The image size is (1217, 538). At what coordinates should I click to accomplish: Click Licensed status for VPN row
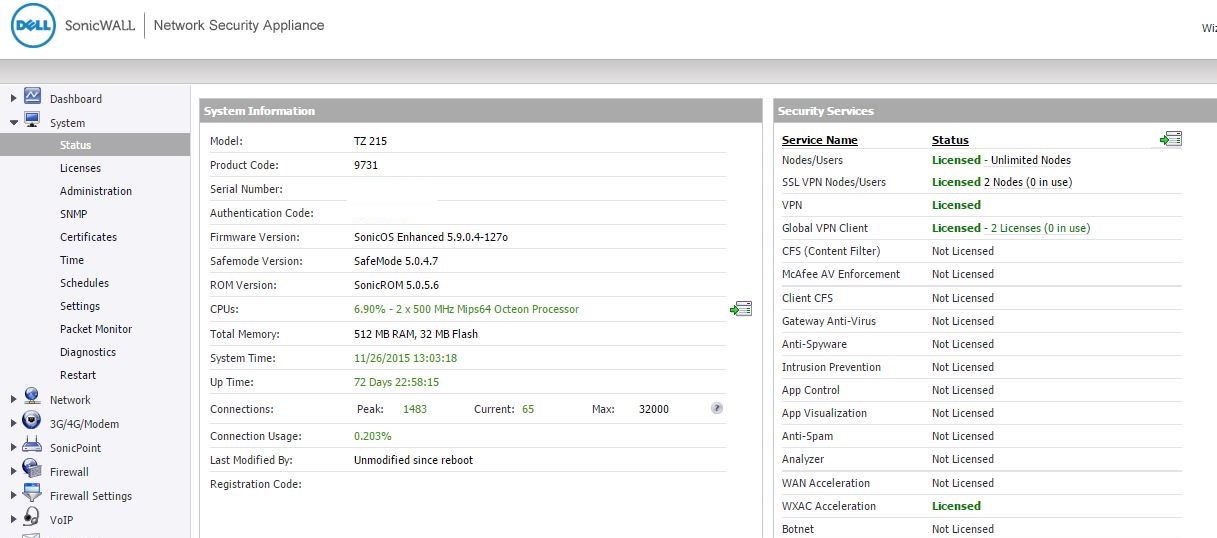[956, 205]
